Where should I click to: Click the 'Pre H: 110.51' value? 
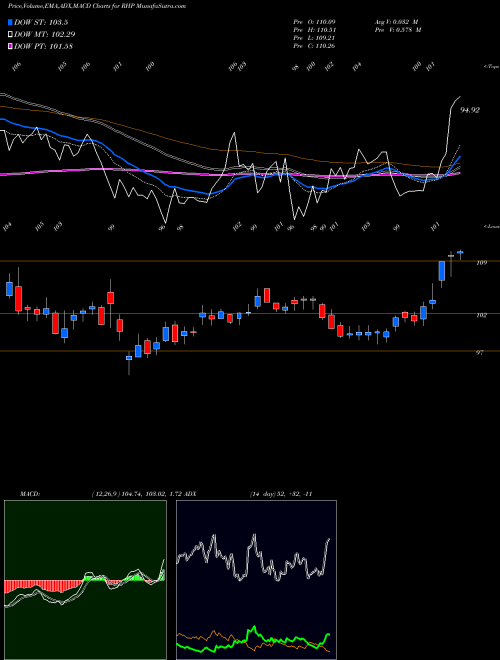(x=314, y=30)
